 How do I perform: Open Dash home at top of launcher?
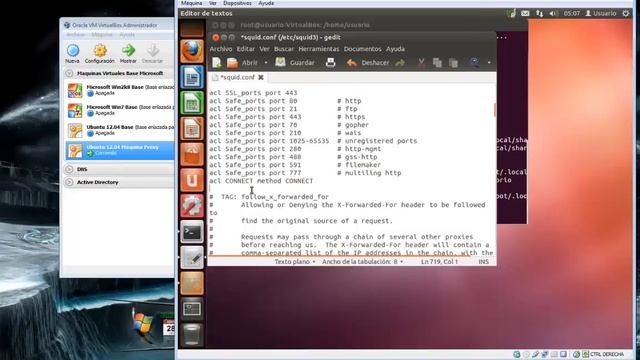pyautogui.click(x=192, y=28)
